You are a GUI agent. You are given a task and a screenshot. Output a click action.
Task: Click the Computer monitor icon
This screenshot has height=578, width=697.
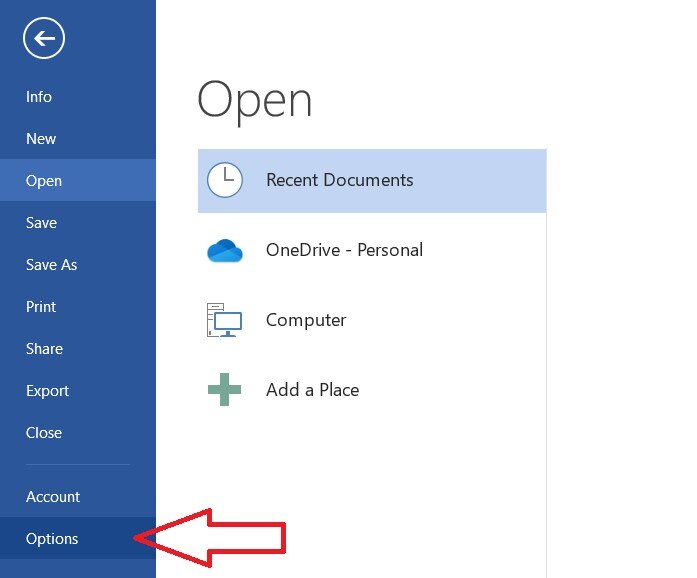coord(225,321)
